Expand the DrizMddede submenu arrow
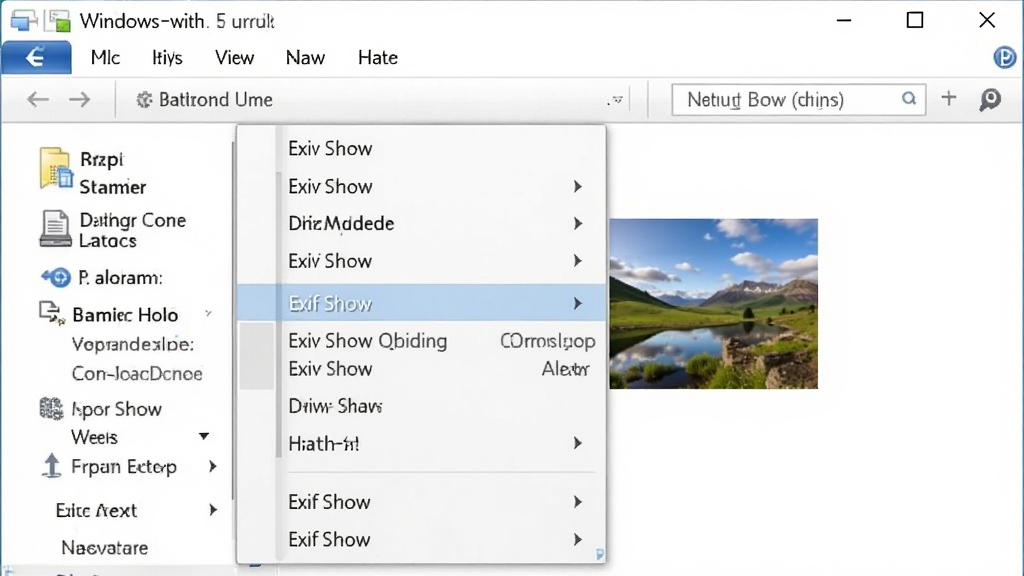This screenshot has width=1024, height=576. [x=577, y=223]
